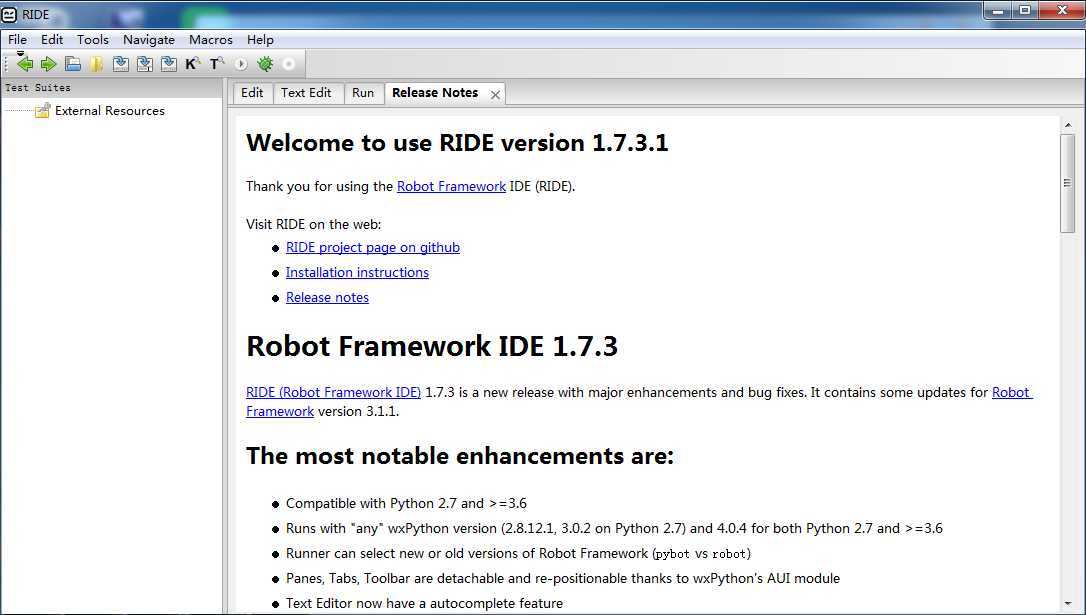
Task: Close the Release Notes tab
Action: pyautogui.click(x=495, y=95)
